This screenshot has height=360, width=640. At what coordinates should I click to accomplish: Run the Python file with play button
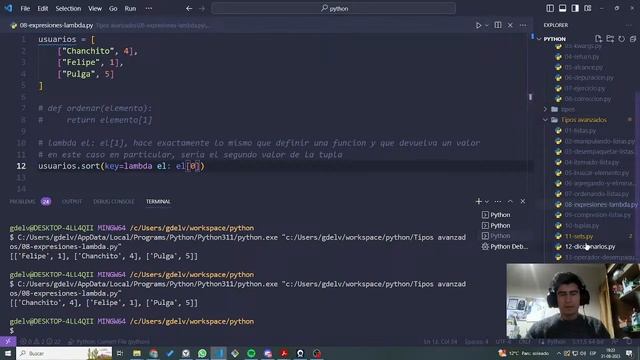[x=478, y=25]
